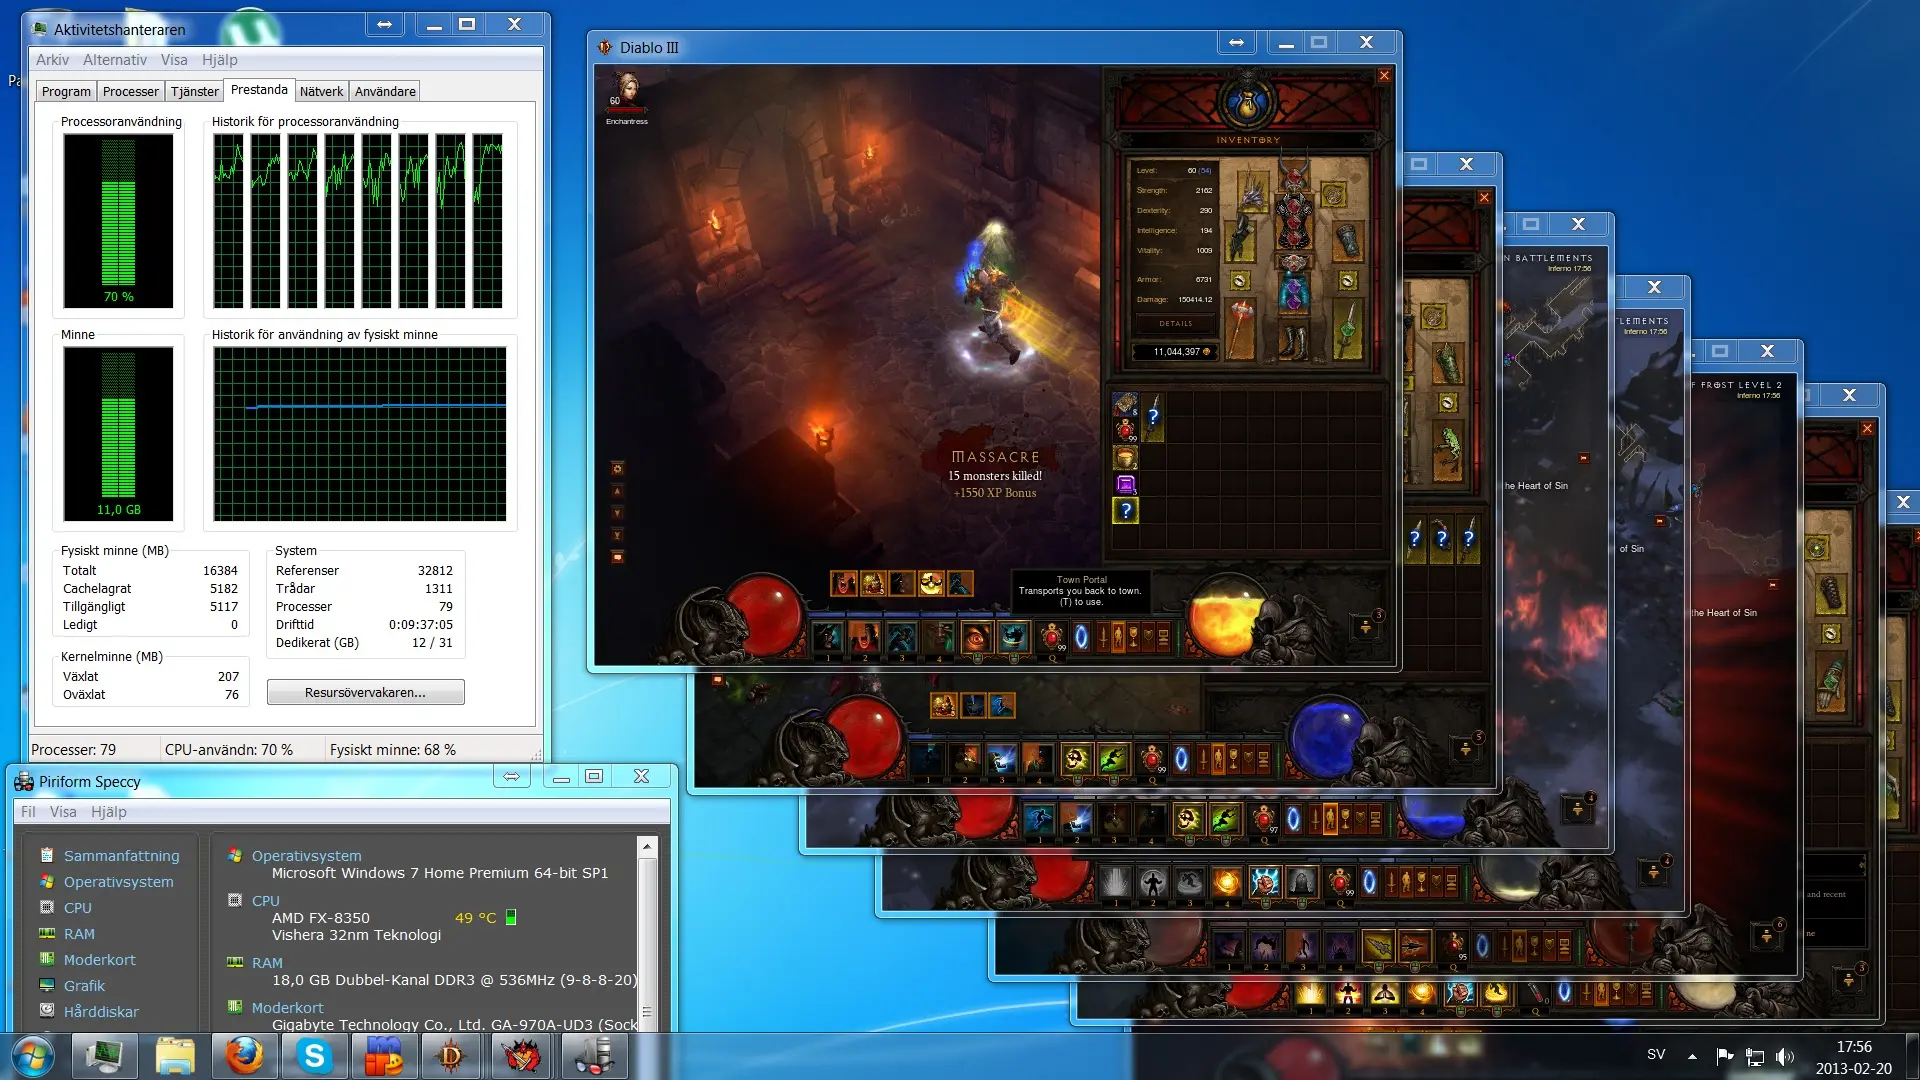Click Speccy scrollbar up arrow

(x=647, y=846)
